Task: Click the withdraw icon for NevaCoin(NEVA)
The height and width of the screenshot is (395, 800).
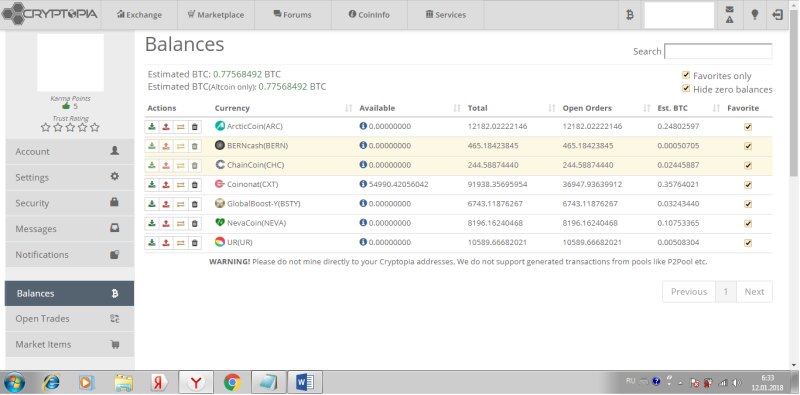Action: [166, 224]
